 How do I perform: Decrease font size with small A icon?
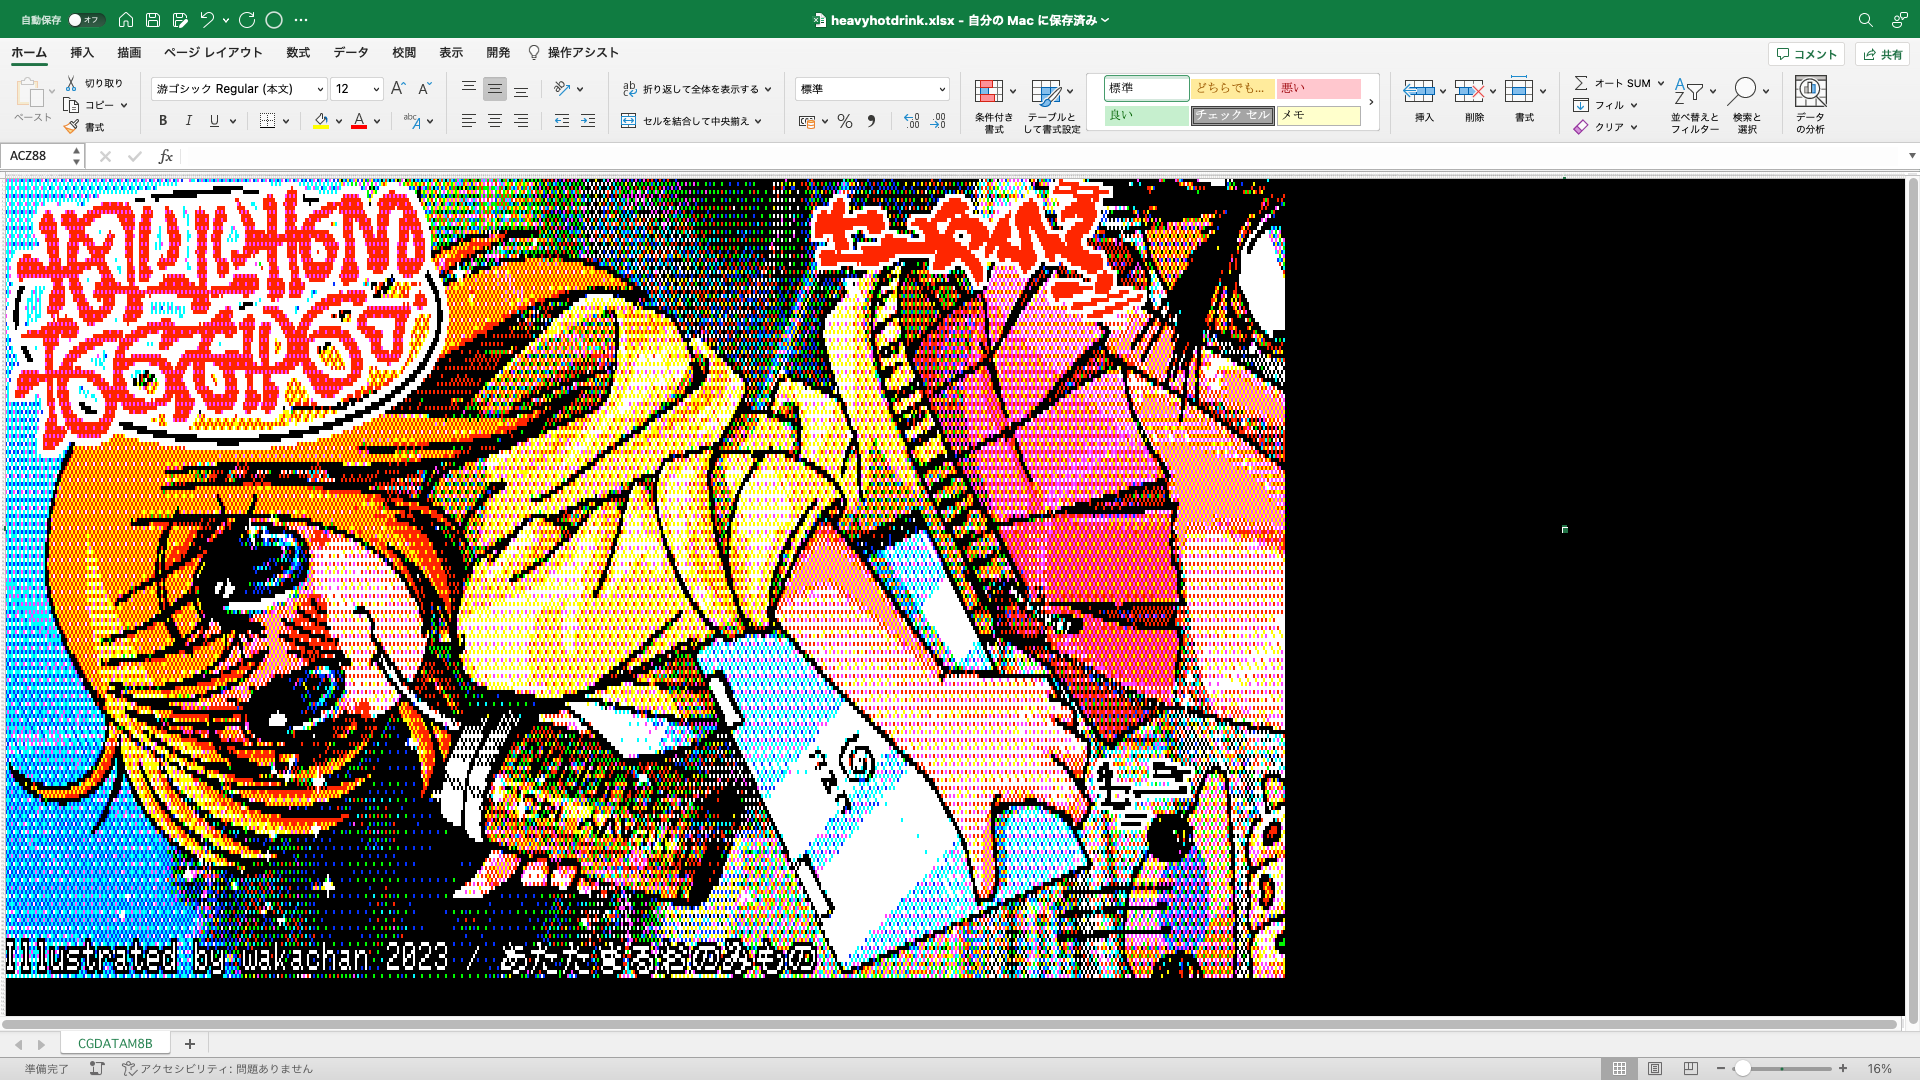[424, 88]
